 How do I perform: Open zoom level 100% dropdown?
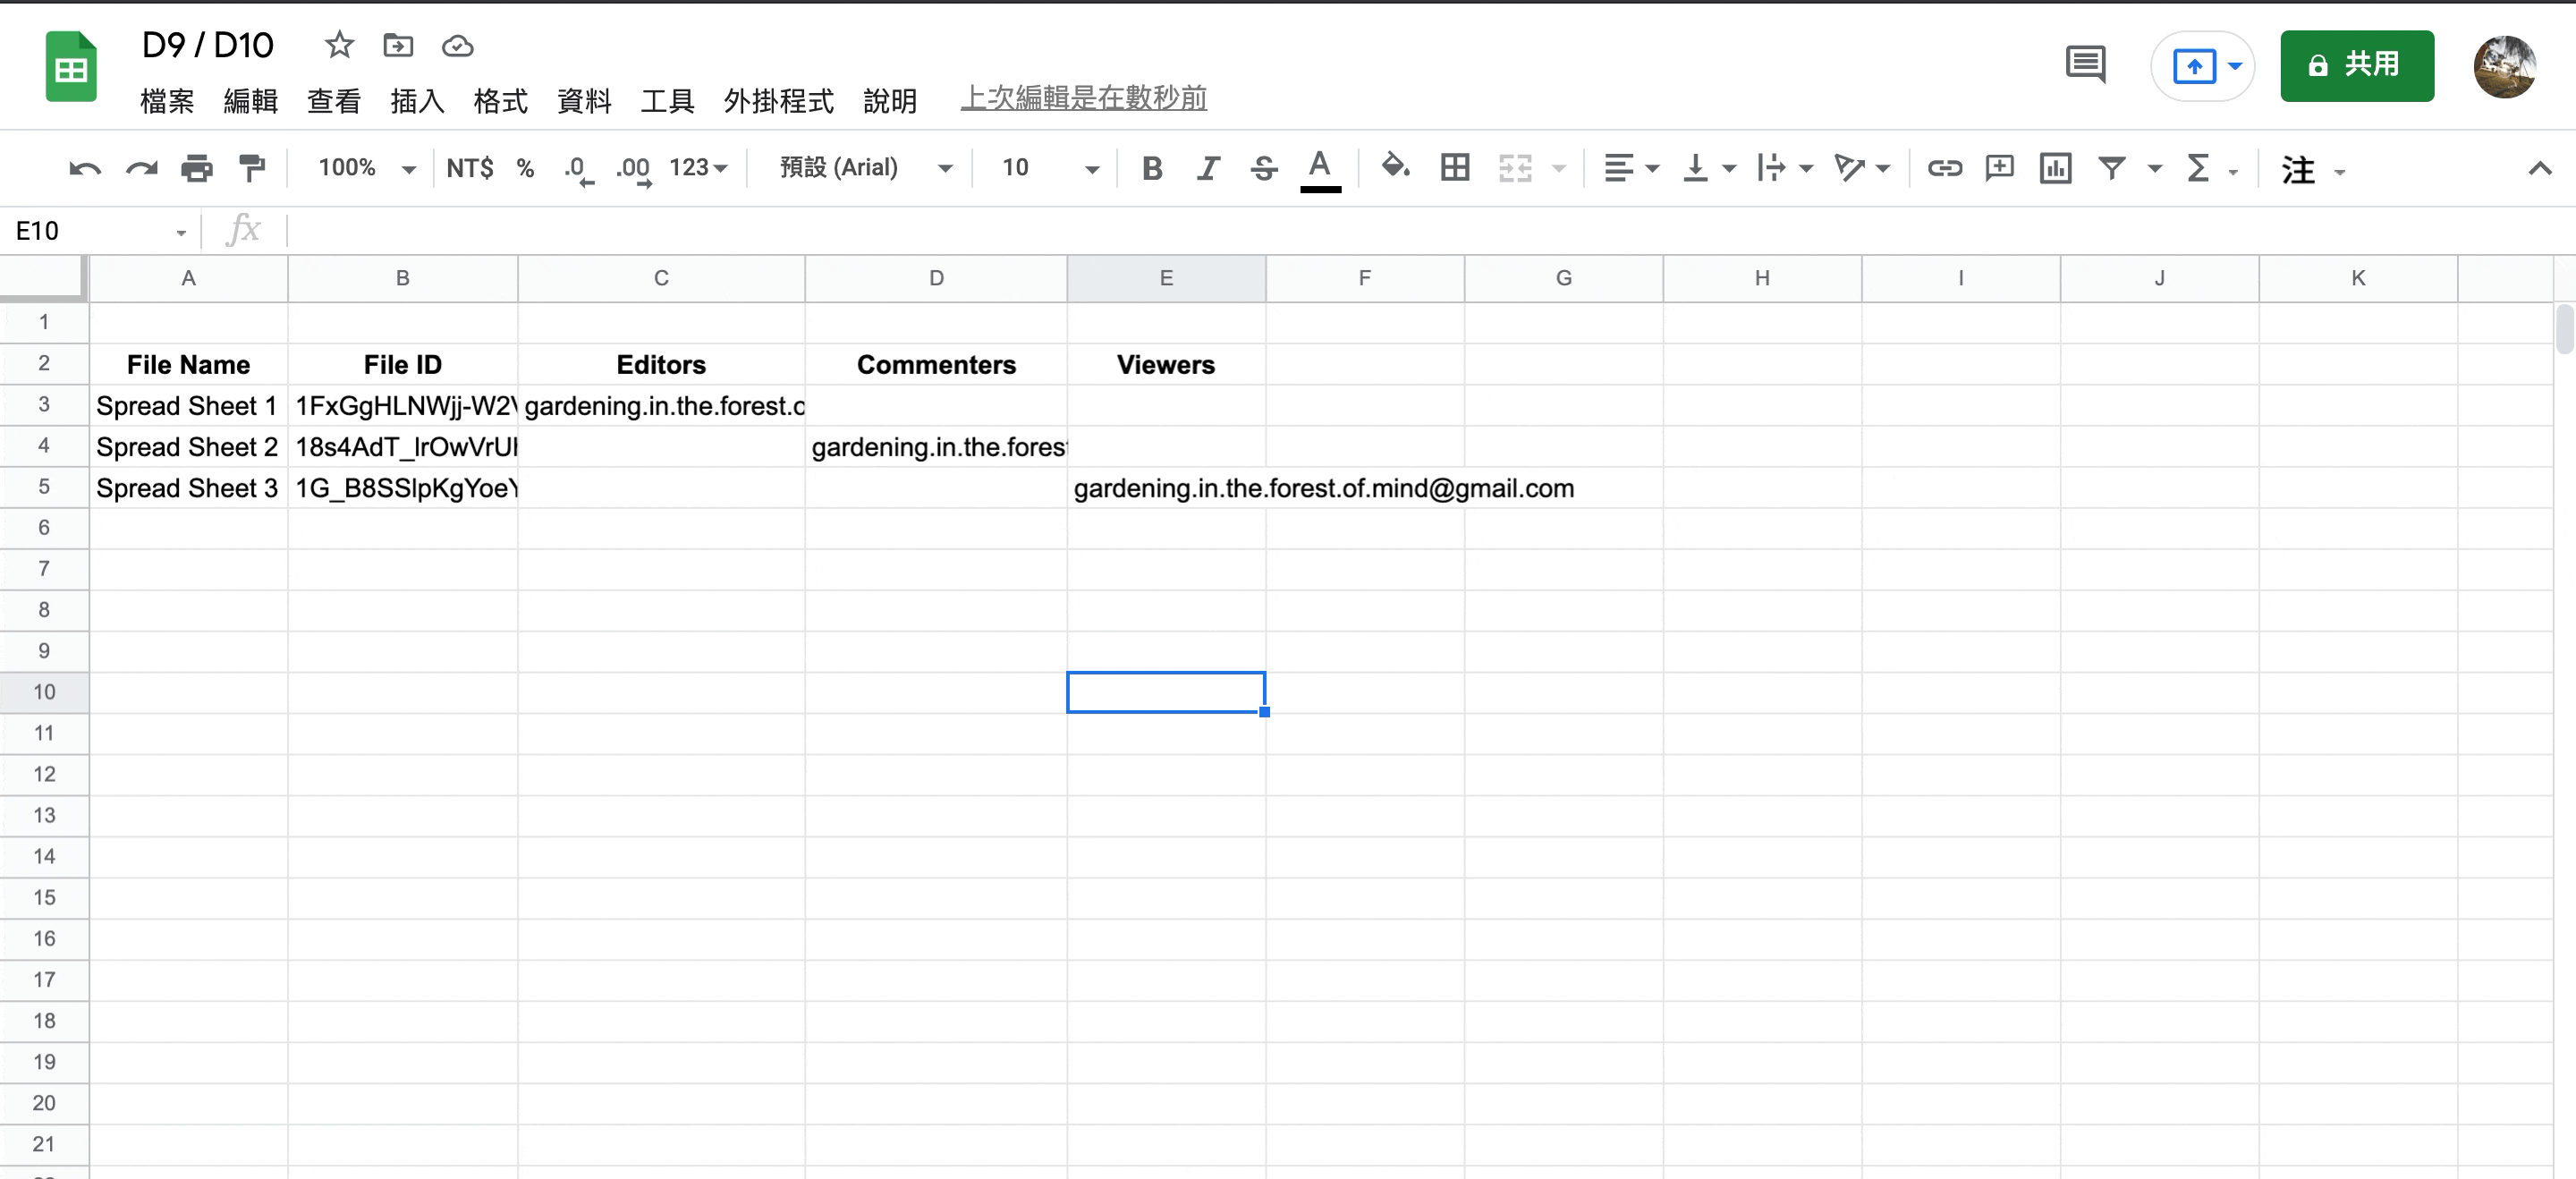(x=366, y=168)
